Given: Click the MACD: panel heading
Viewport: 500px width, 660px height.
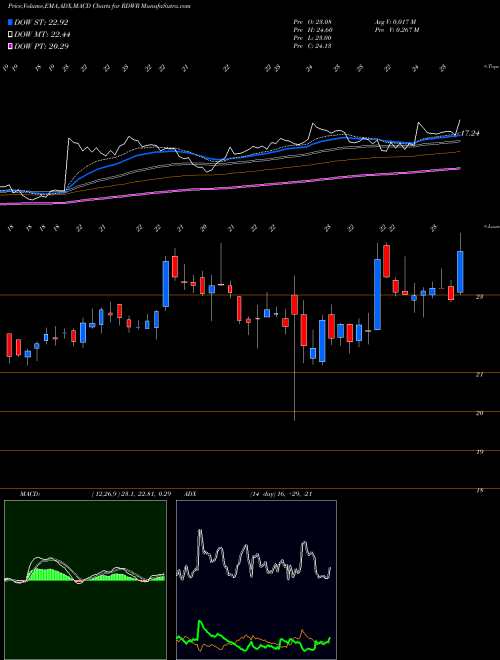Looking at the screenshot, I should (29, 494).
